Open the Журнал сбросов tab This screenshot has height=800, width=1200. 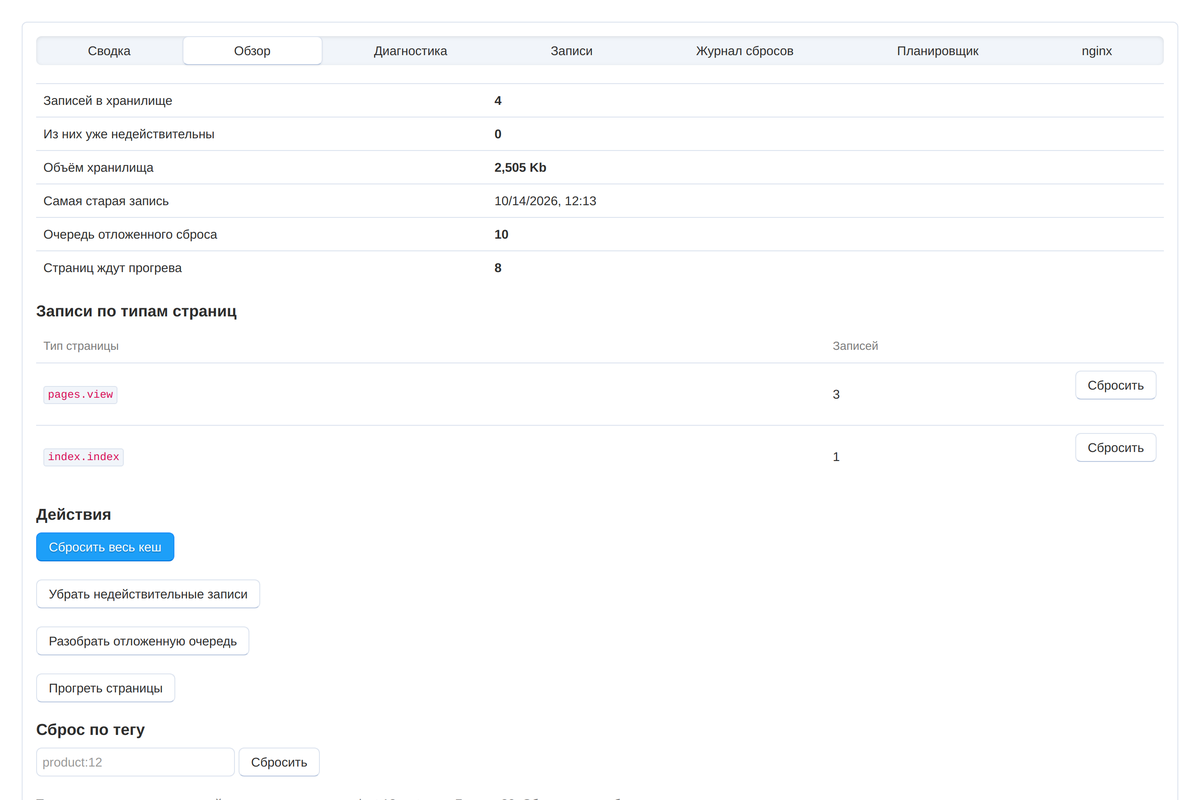coord(745,51)
